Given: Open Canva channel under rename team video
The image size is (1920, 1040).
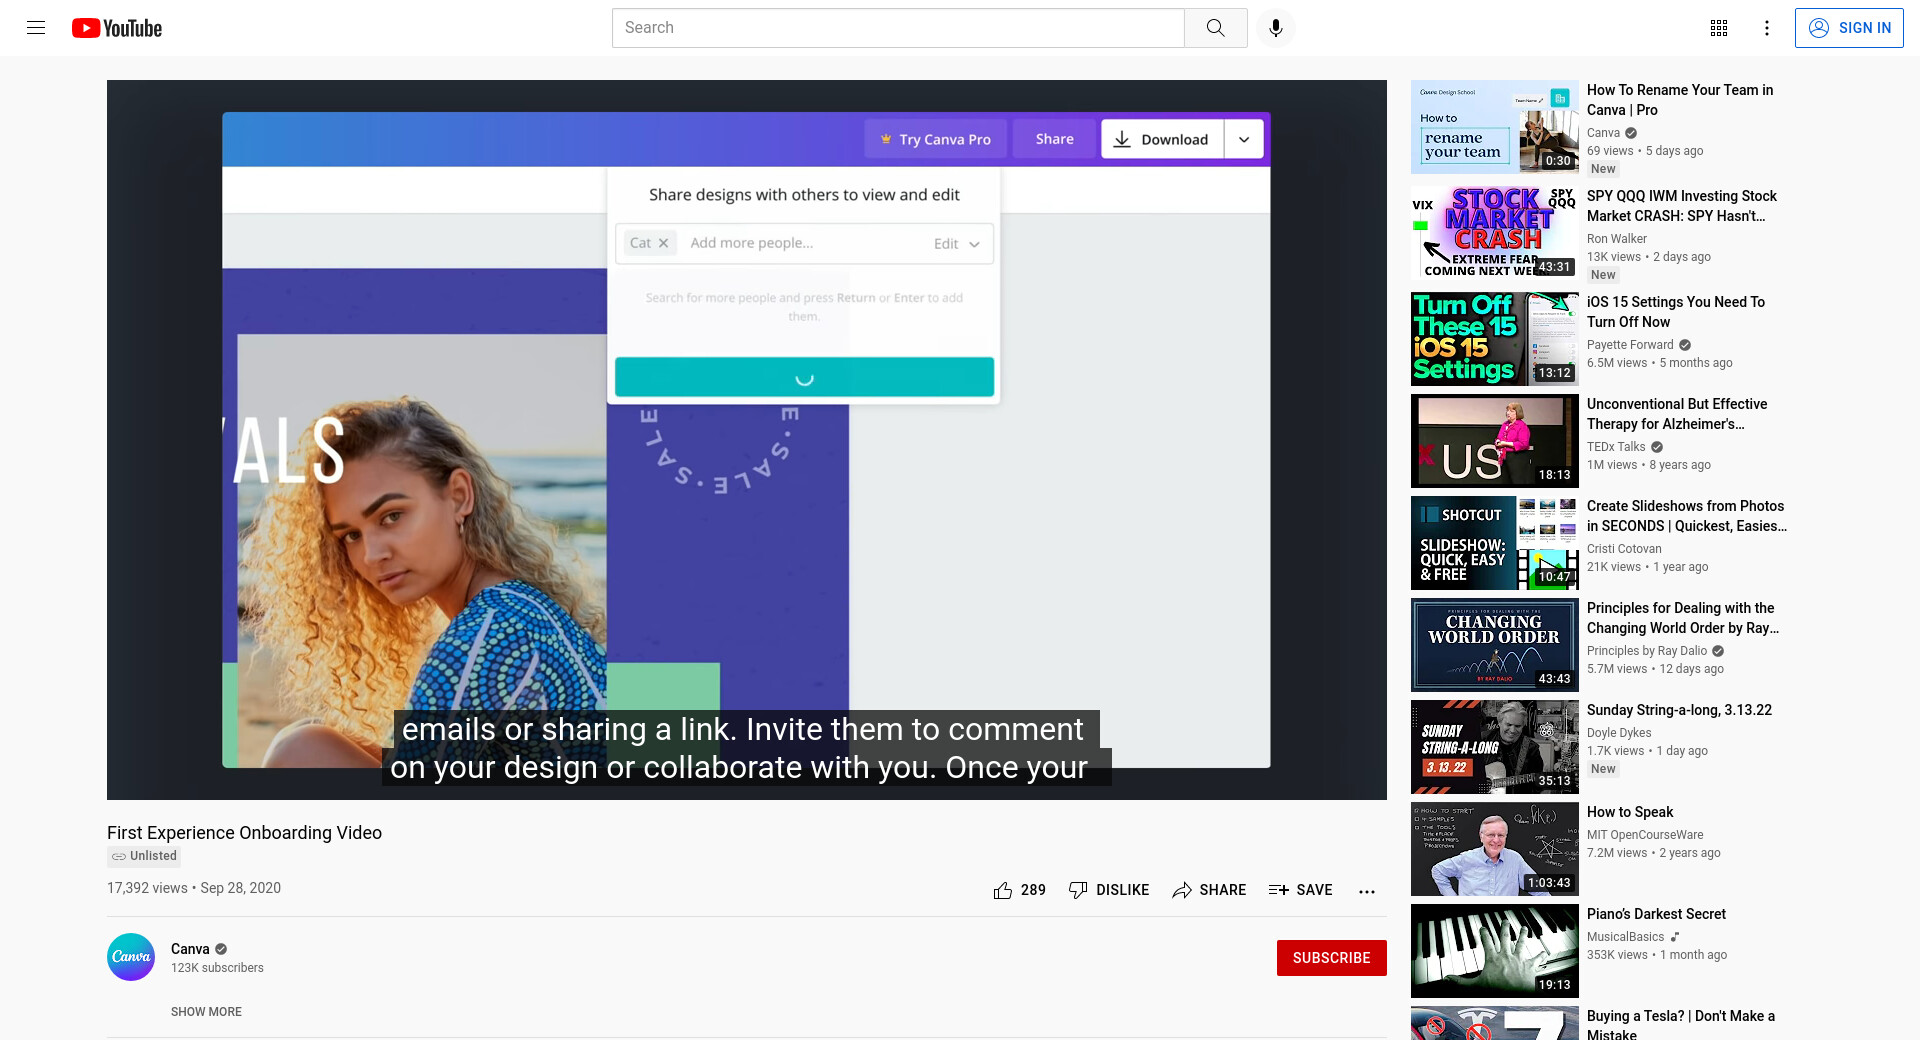Looking at the screenshot, I should click(1603, 133).
